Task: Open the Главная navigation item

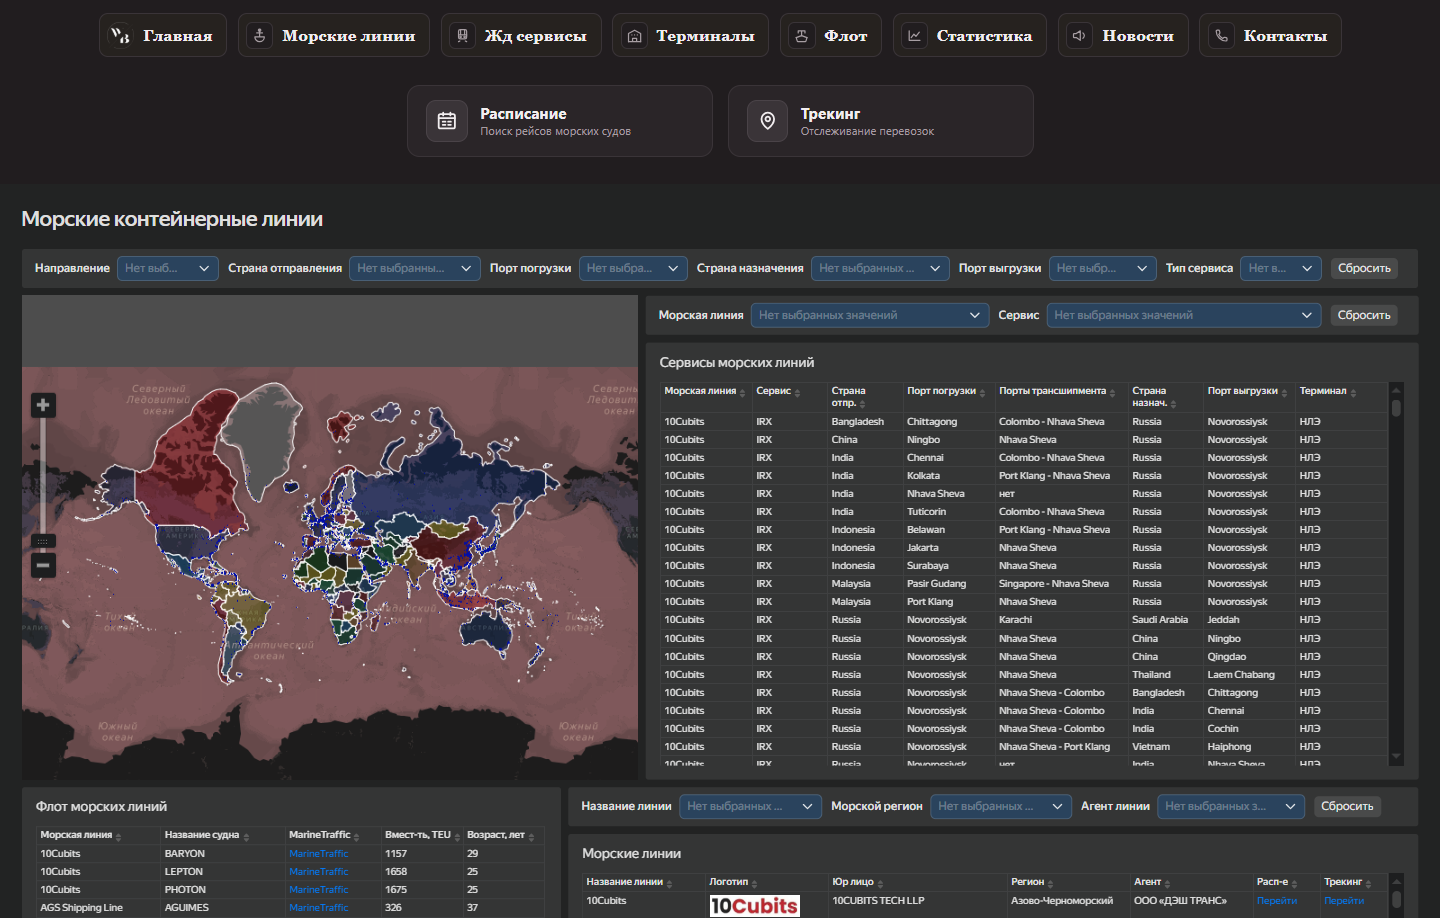Action: [163, 35]
